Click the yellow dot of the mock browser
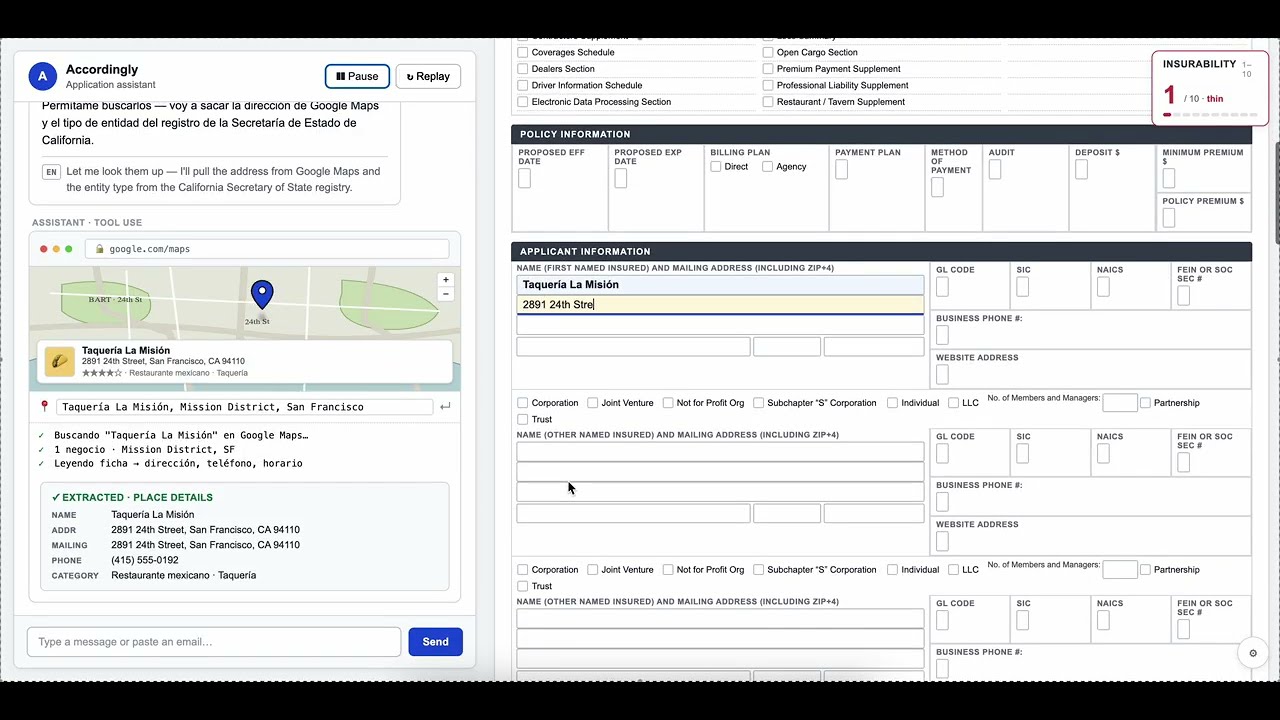The height and width of the screenshot is (720, 1280). tap(56, 249)
